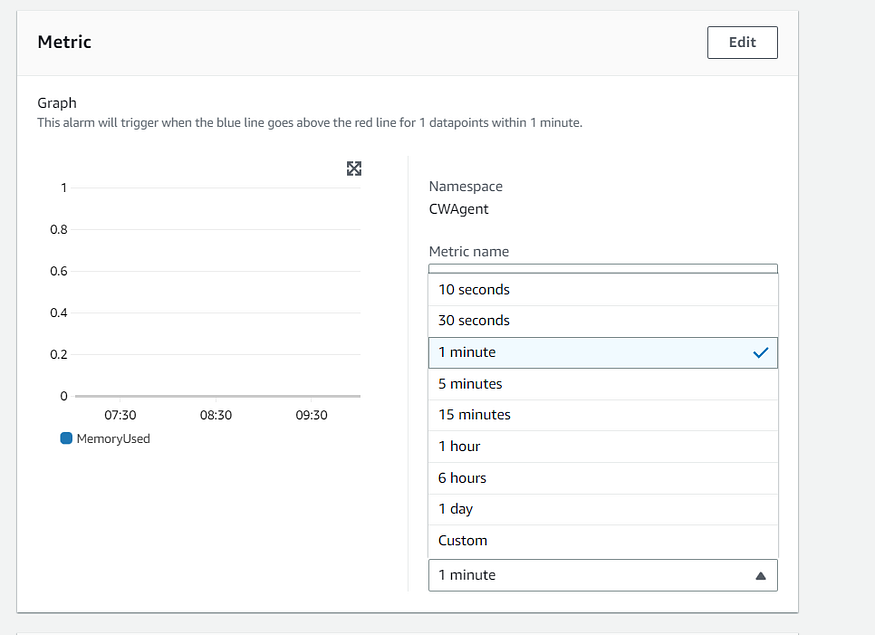Click the period field showing 1 minute

(x=590, y=575)
